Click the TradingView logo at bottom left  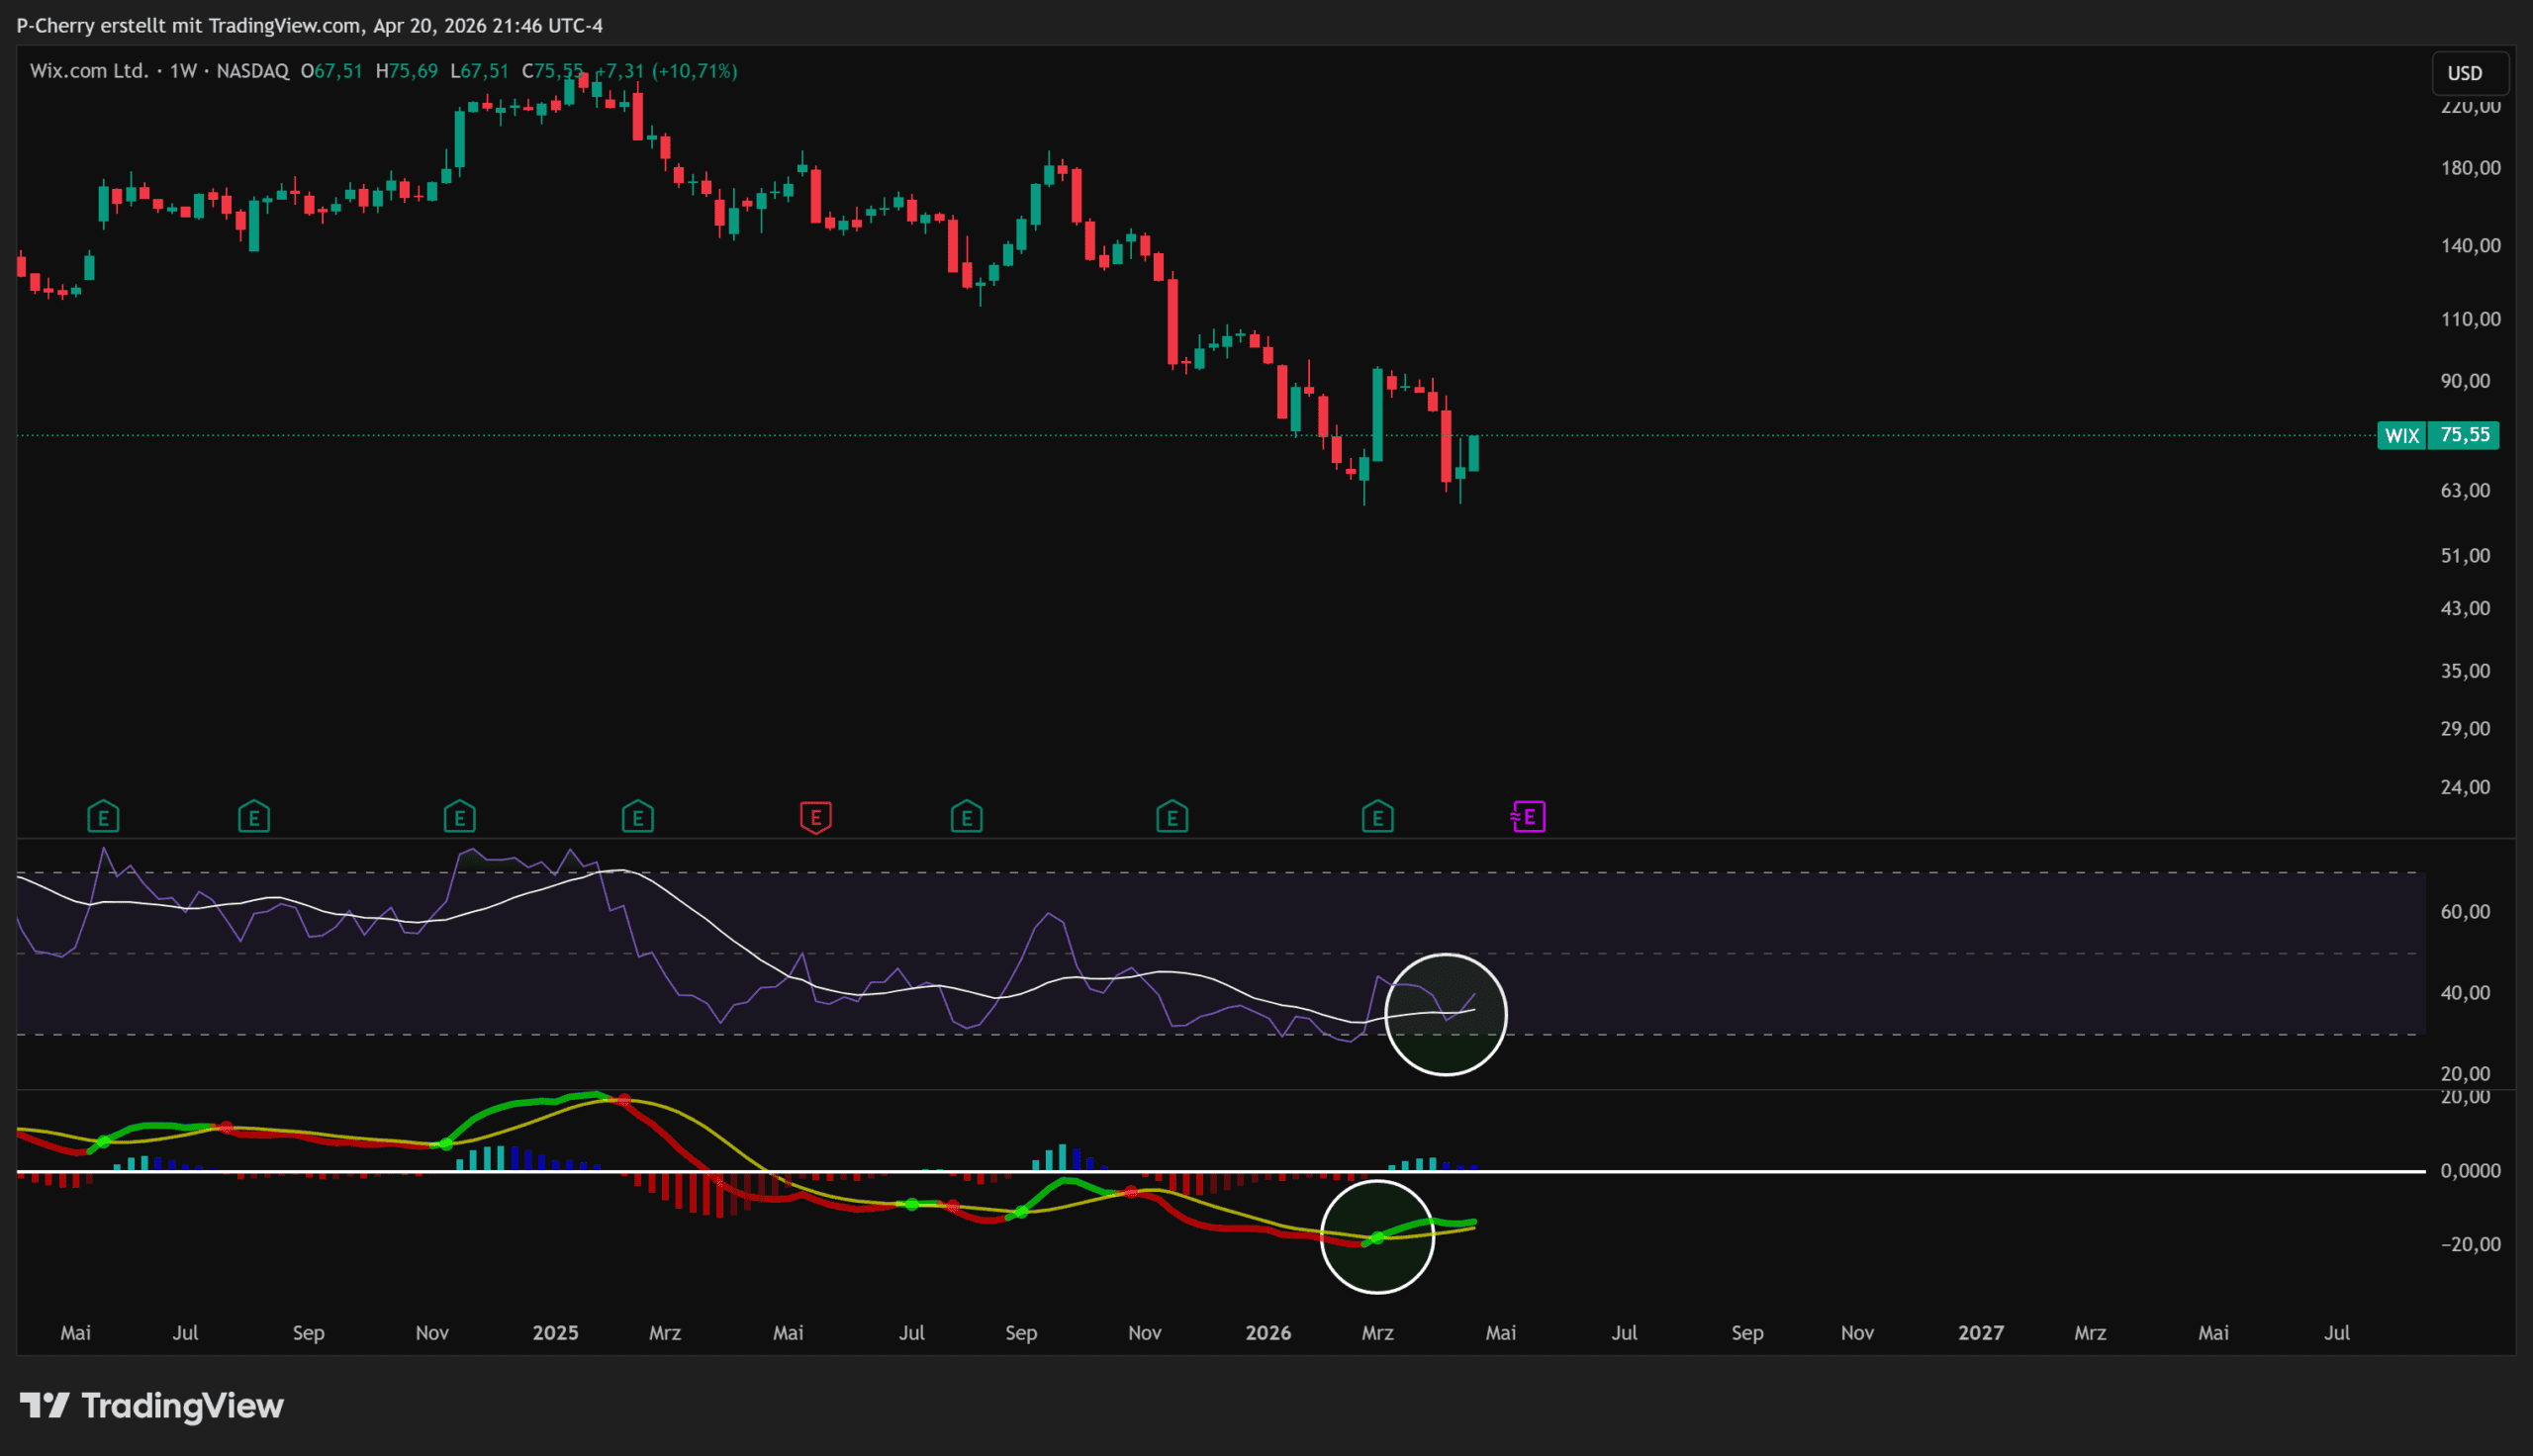click(152, 1406)
